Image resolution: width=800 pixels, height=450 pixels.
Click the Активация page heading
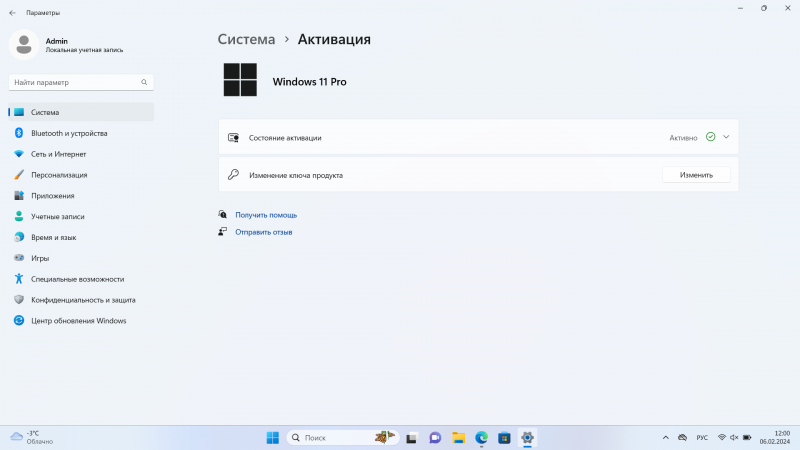click(334, 39)
